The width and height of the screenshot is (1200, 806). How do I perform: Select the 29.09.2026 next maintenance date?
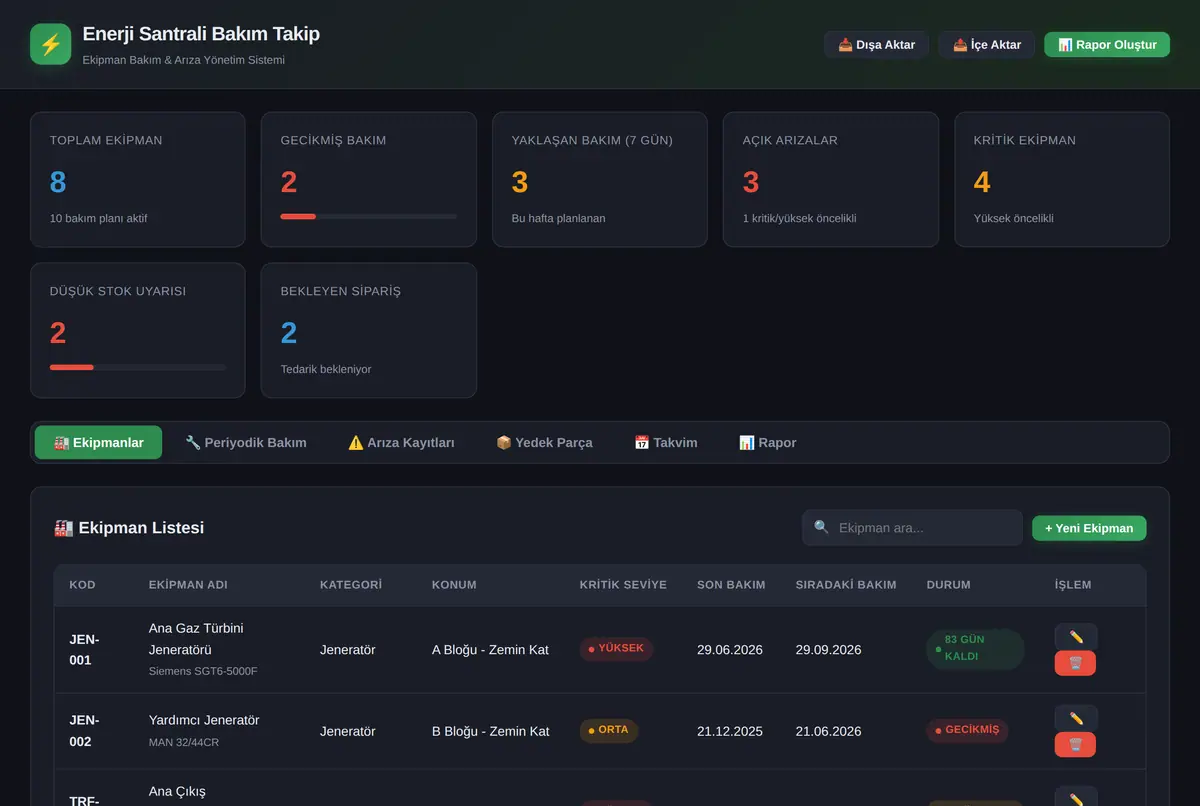pyautogui.click(x=829, y=650)
